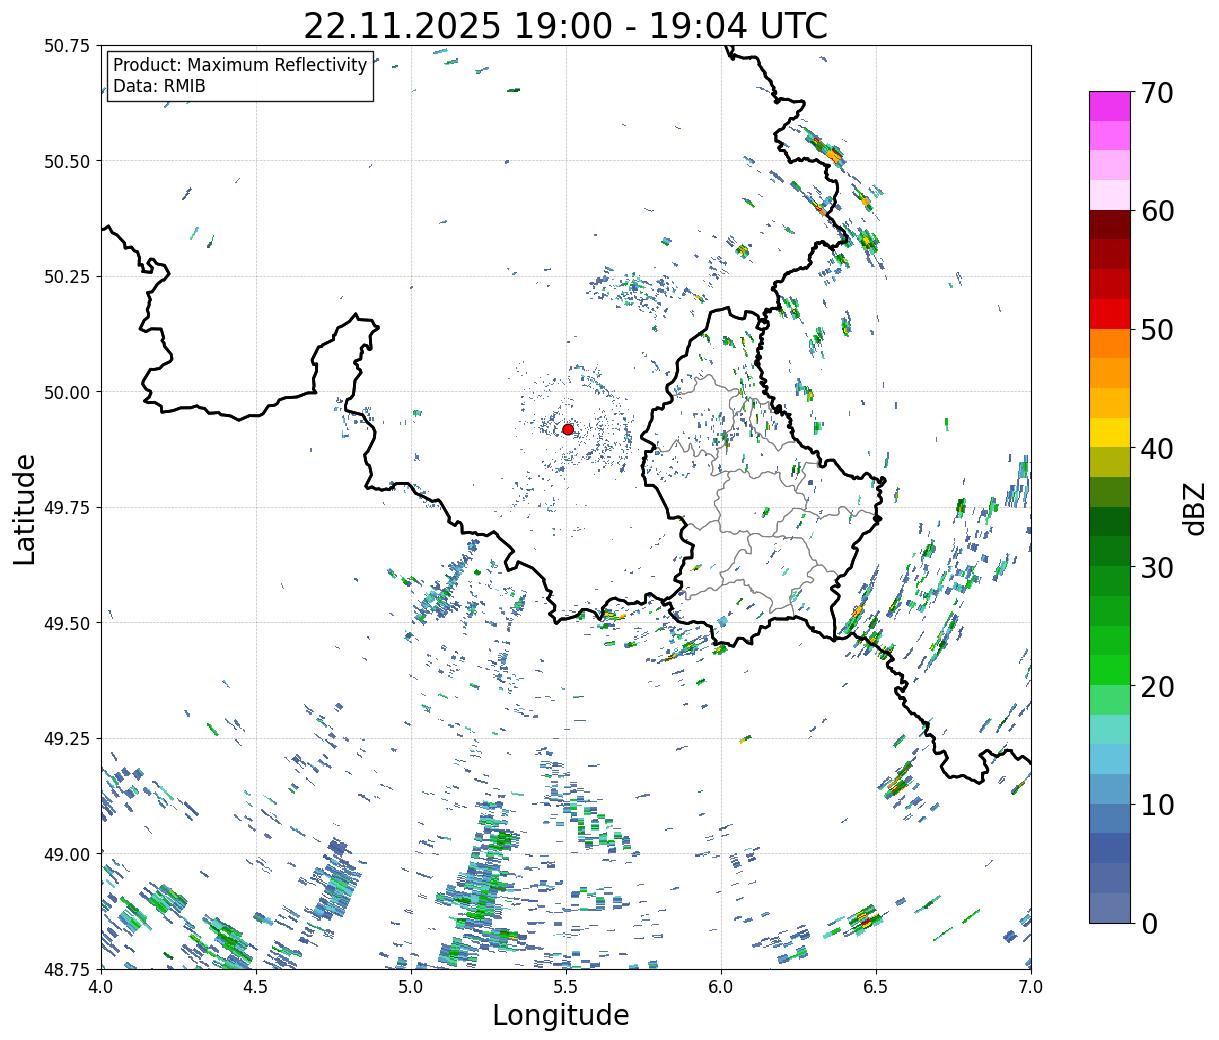
Task: Click the red radar location marker
Action: 568,429
